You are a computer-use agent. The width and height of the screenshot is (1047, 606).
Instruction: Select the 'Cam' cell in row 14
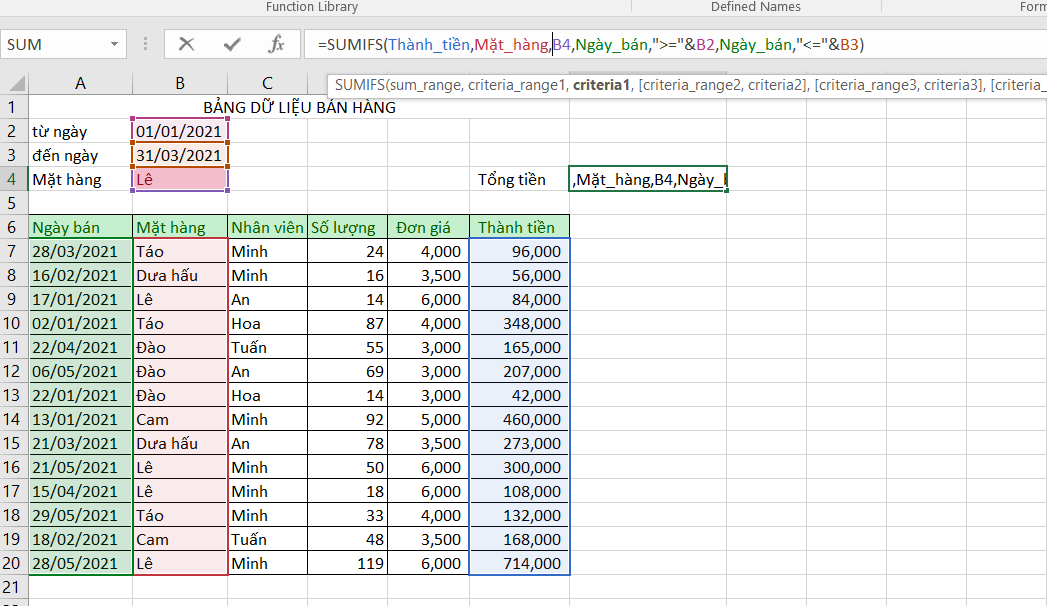[x=180, y=420]
